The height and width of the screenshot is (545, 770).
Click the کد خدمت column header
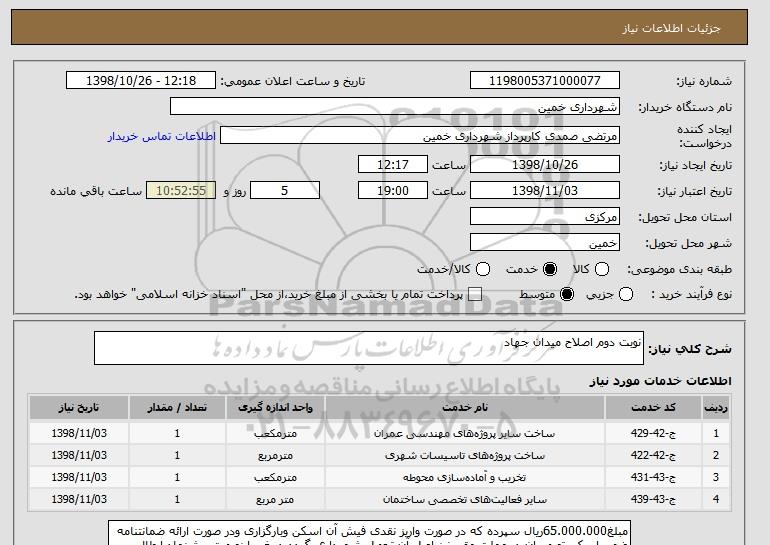(x=653, y=408)
